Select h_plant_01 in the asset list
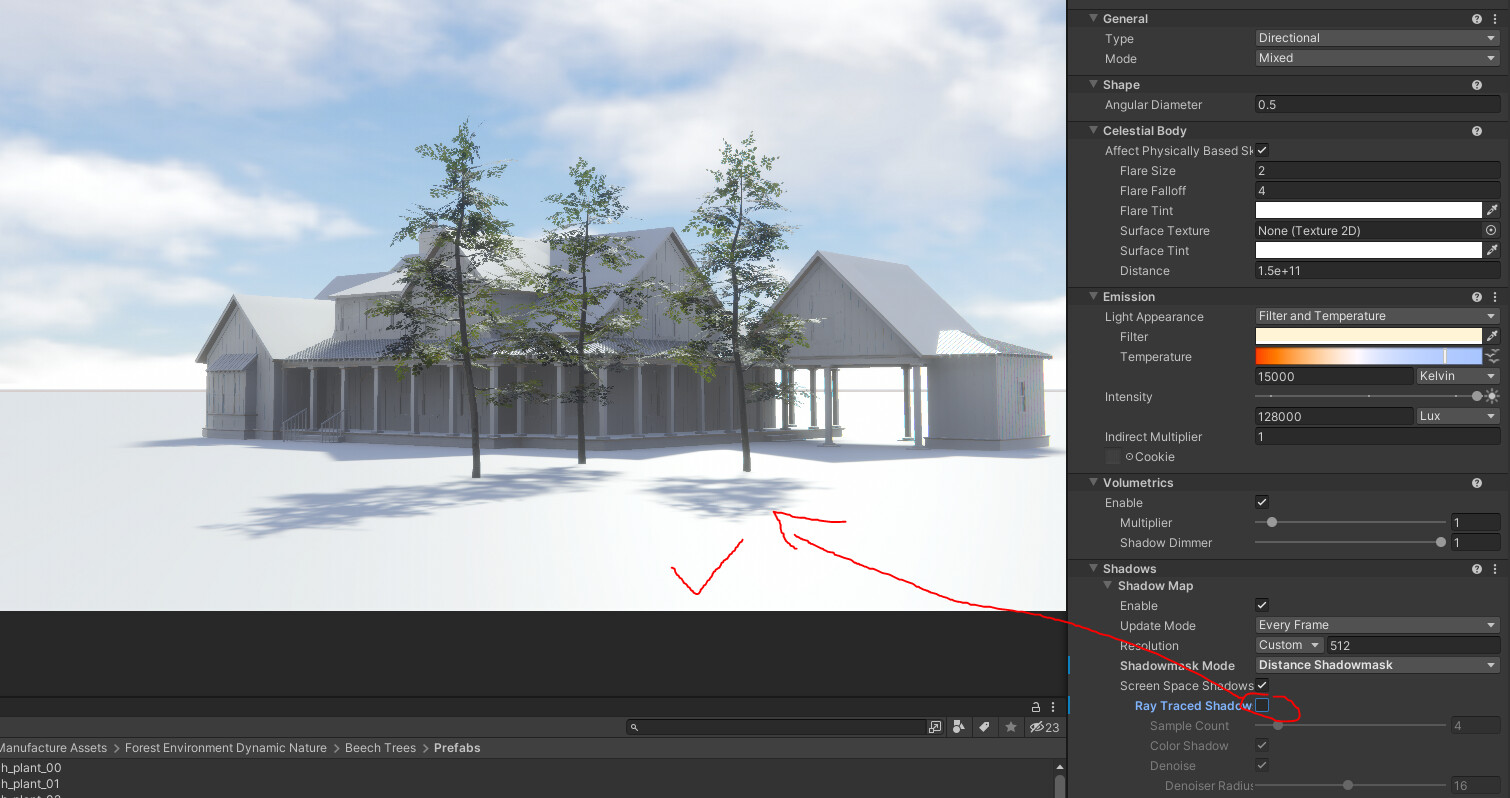Image resolution: width=1510 pixels, height=798 pixels. point(31,784)
